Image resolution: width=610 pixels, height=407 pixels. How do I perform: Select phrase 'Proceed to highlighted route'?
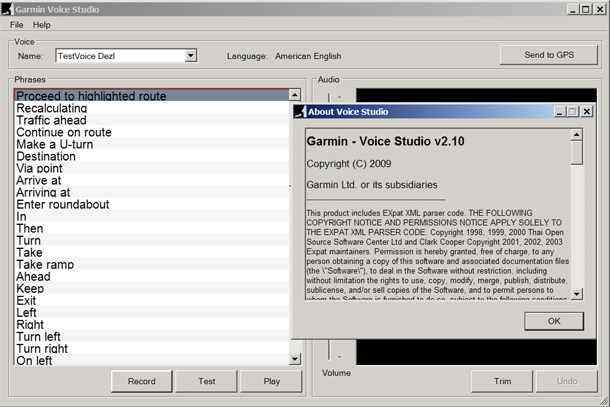click(151, 95)
